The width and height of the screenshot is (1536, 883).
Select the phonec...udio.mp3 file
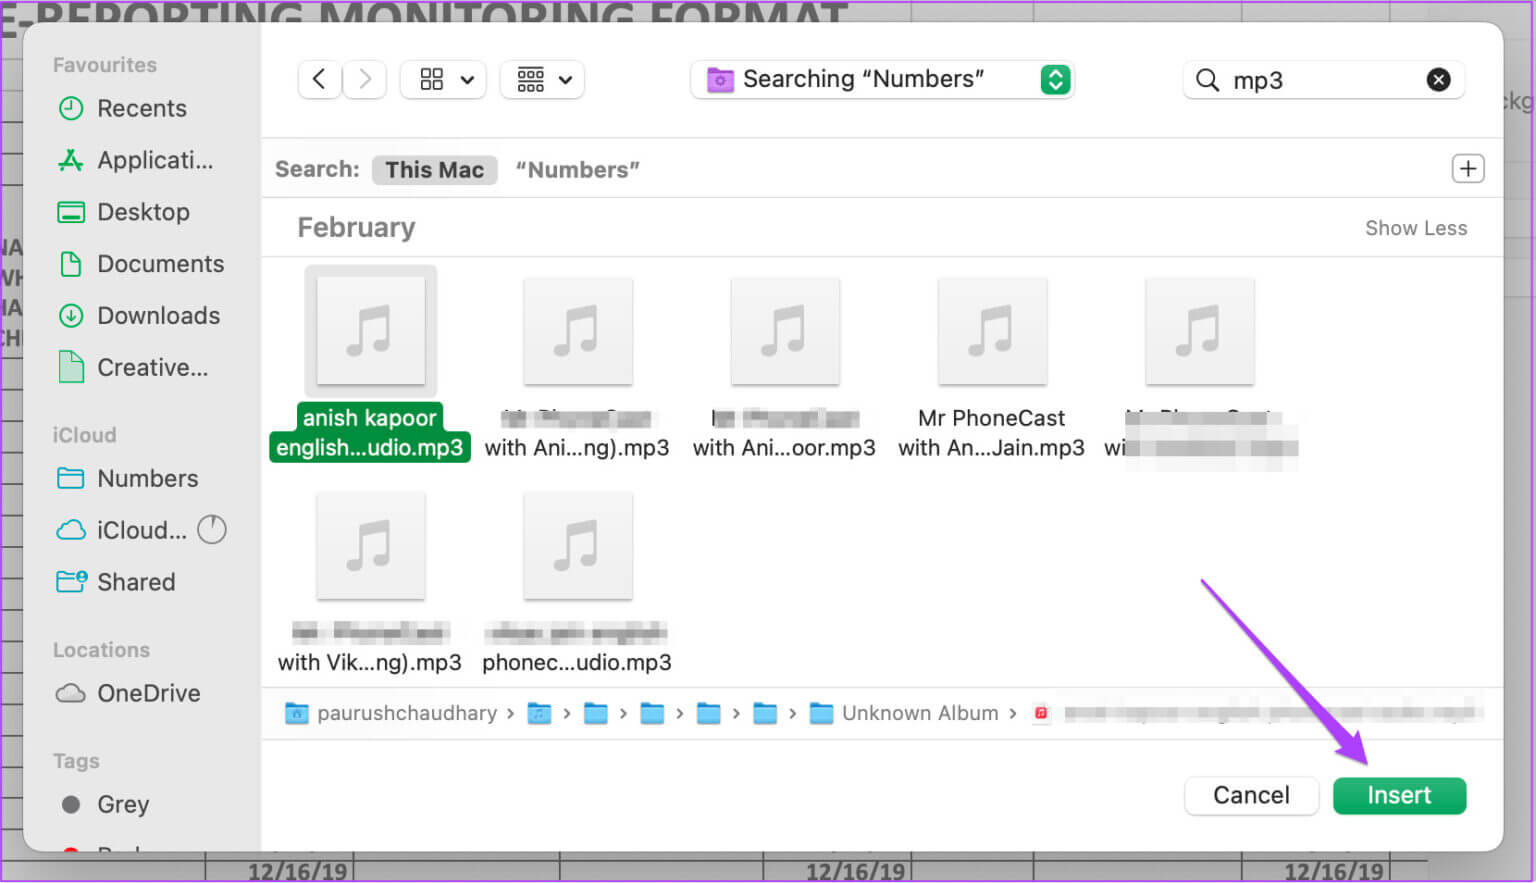point(577,582)
